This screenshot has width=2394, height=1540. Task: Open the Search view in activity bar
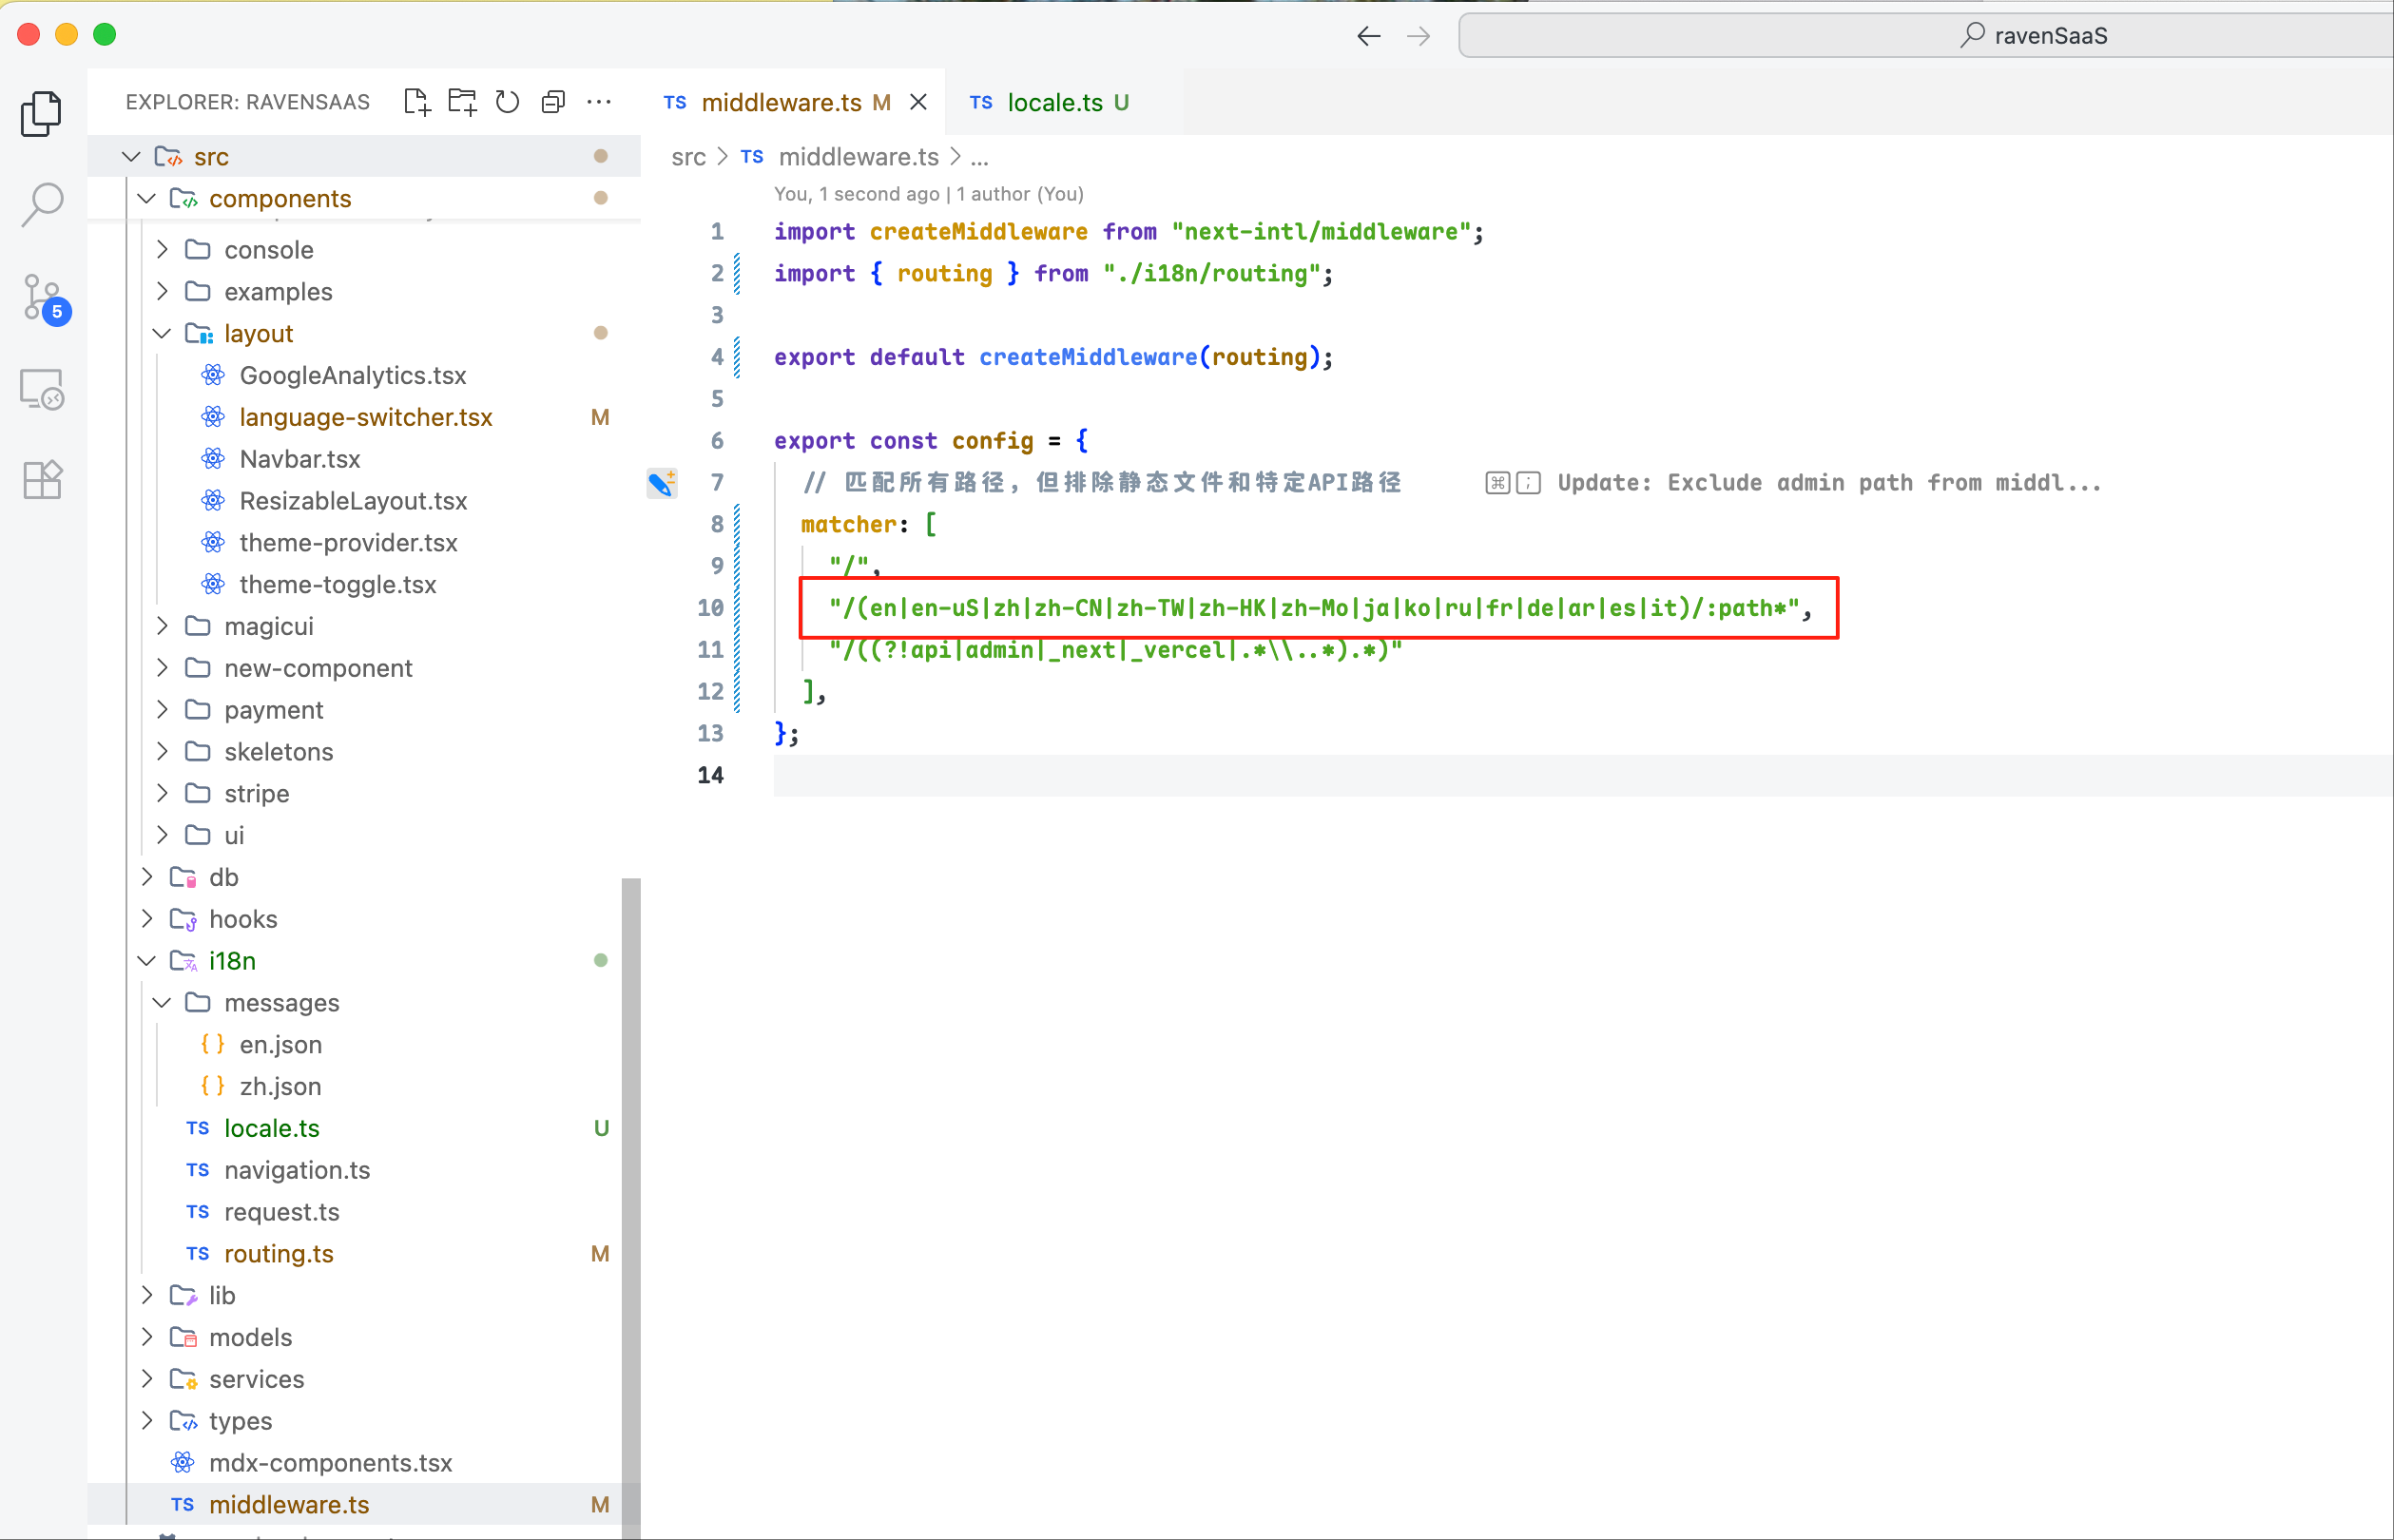pyautogui.click(x=42, y=204)
